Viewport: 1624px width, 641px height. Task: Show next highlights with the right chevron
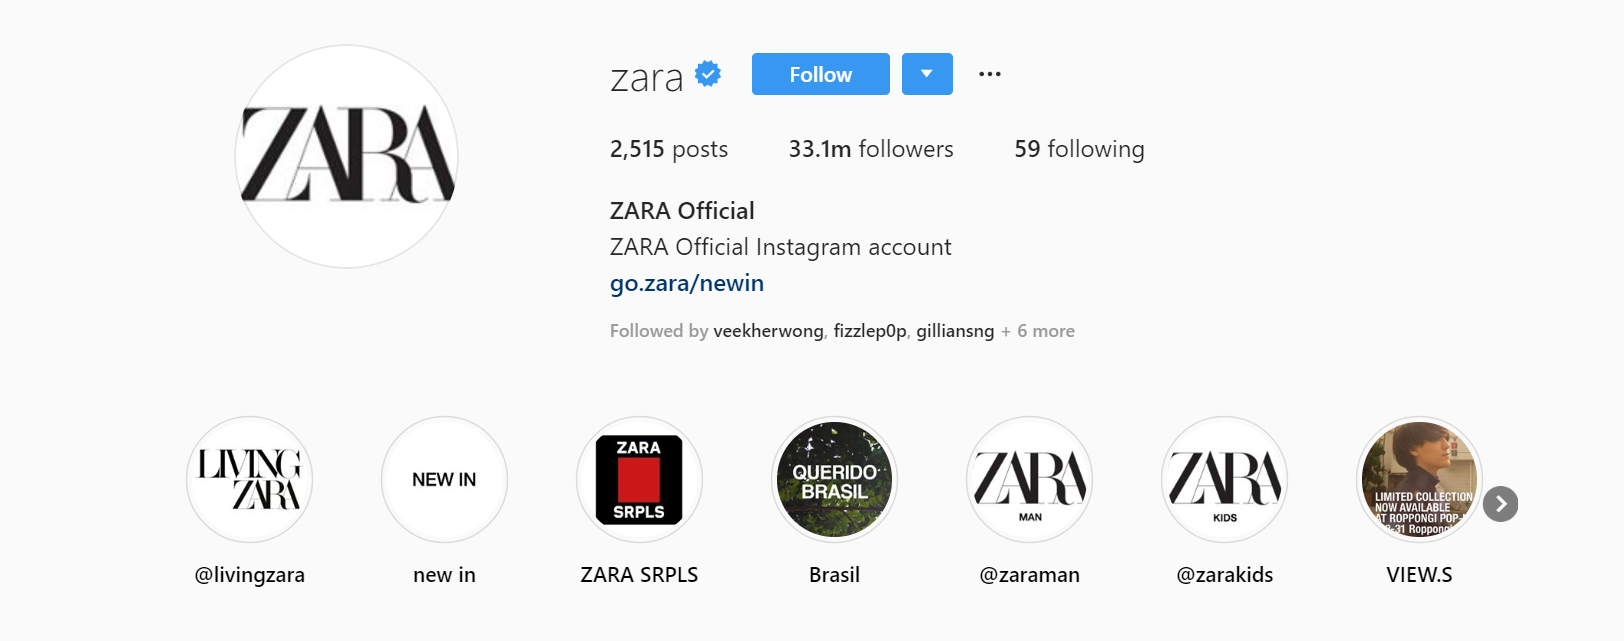point(1500,504)
